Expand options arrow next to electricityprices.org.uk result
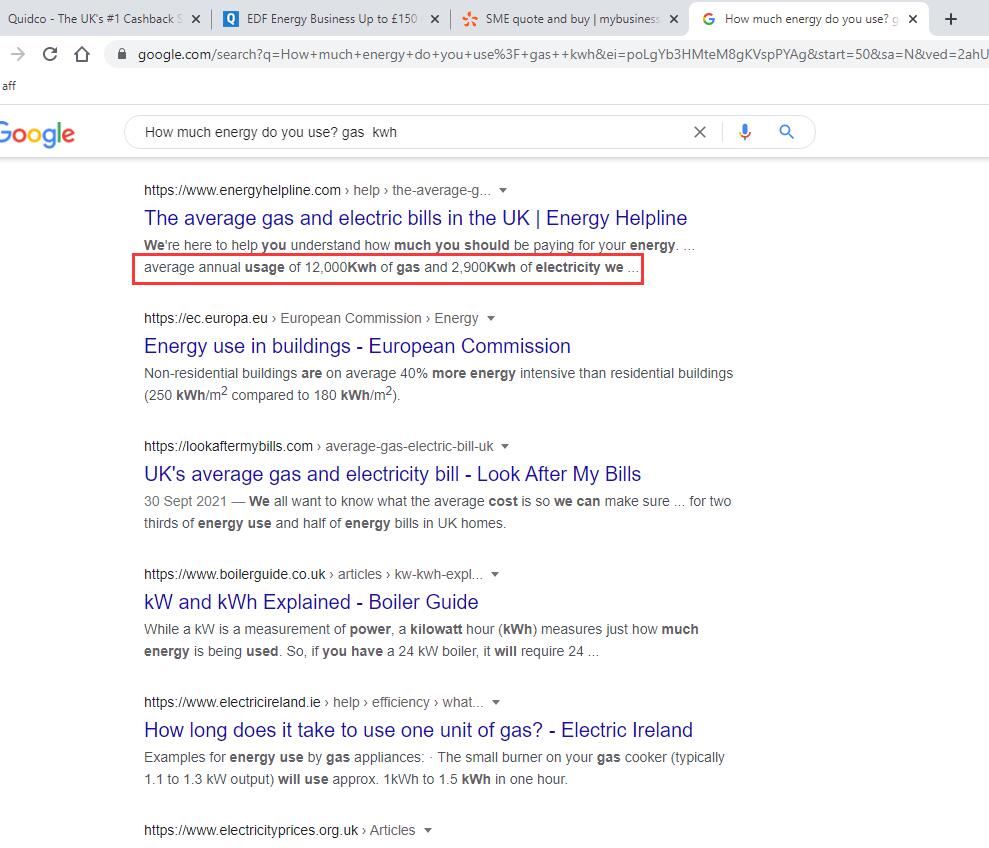Image resolution: width=989 pixels, height=848 pixels. (428, 830)
